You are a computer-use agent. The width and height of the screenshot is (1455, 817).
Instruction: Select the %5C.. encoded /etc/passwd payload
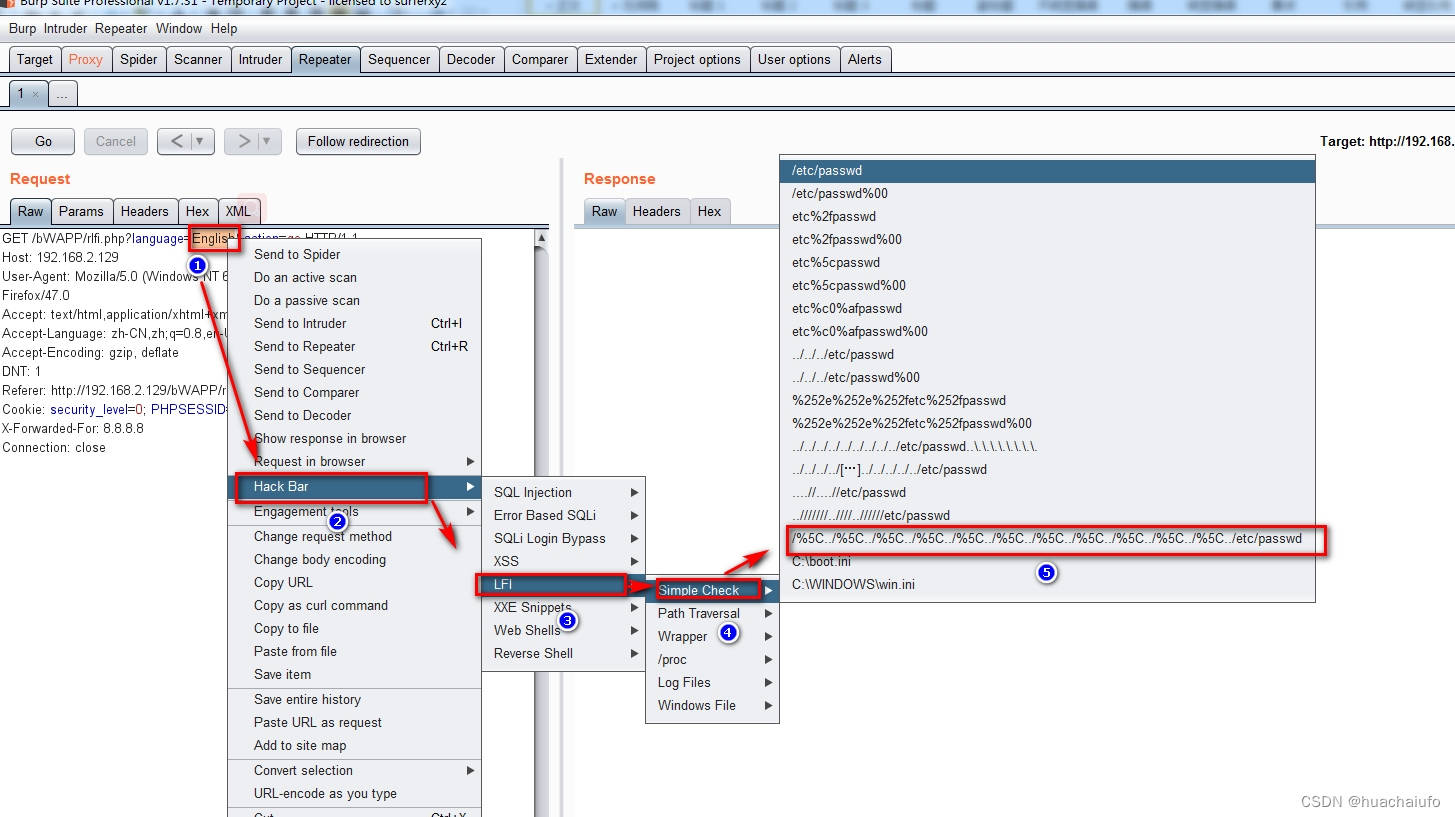1047,538
